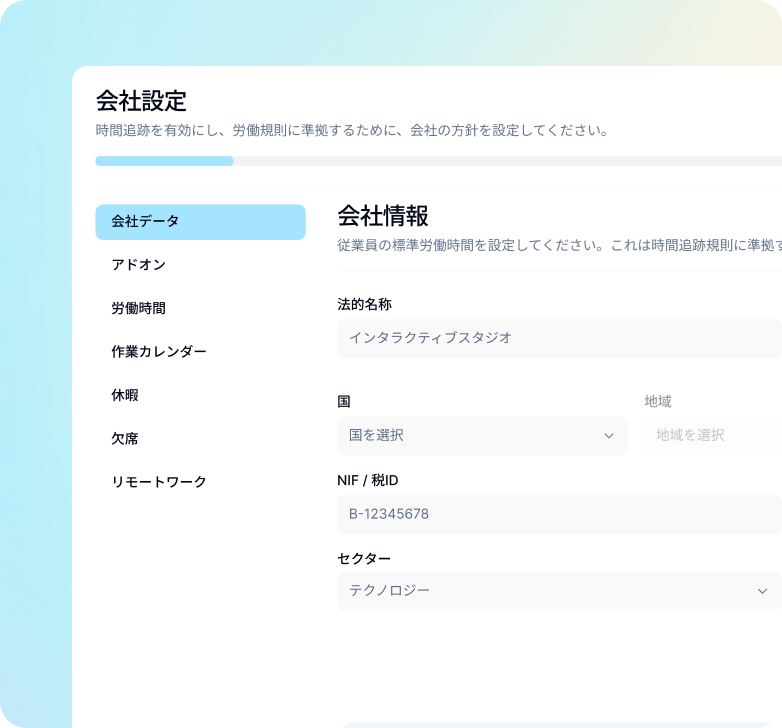Click the セクター label
Viewport: 782px width, 728px height.
tap(364, 558)
